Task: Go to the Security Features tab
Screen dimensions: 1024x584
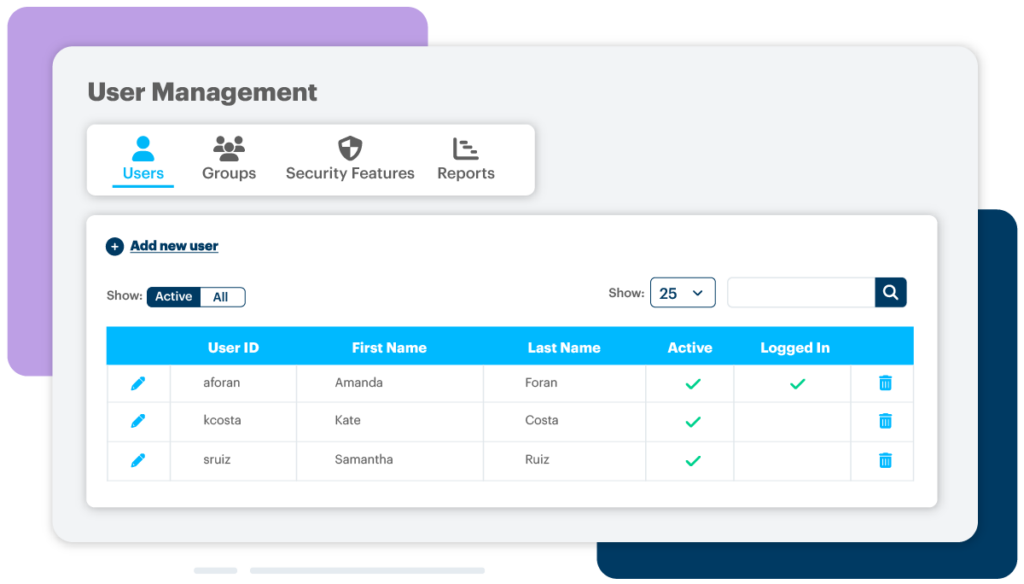Action: (350, 160)
